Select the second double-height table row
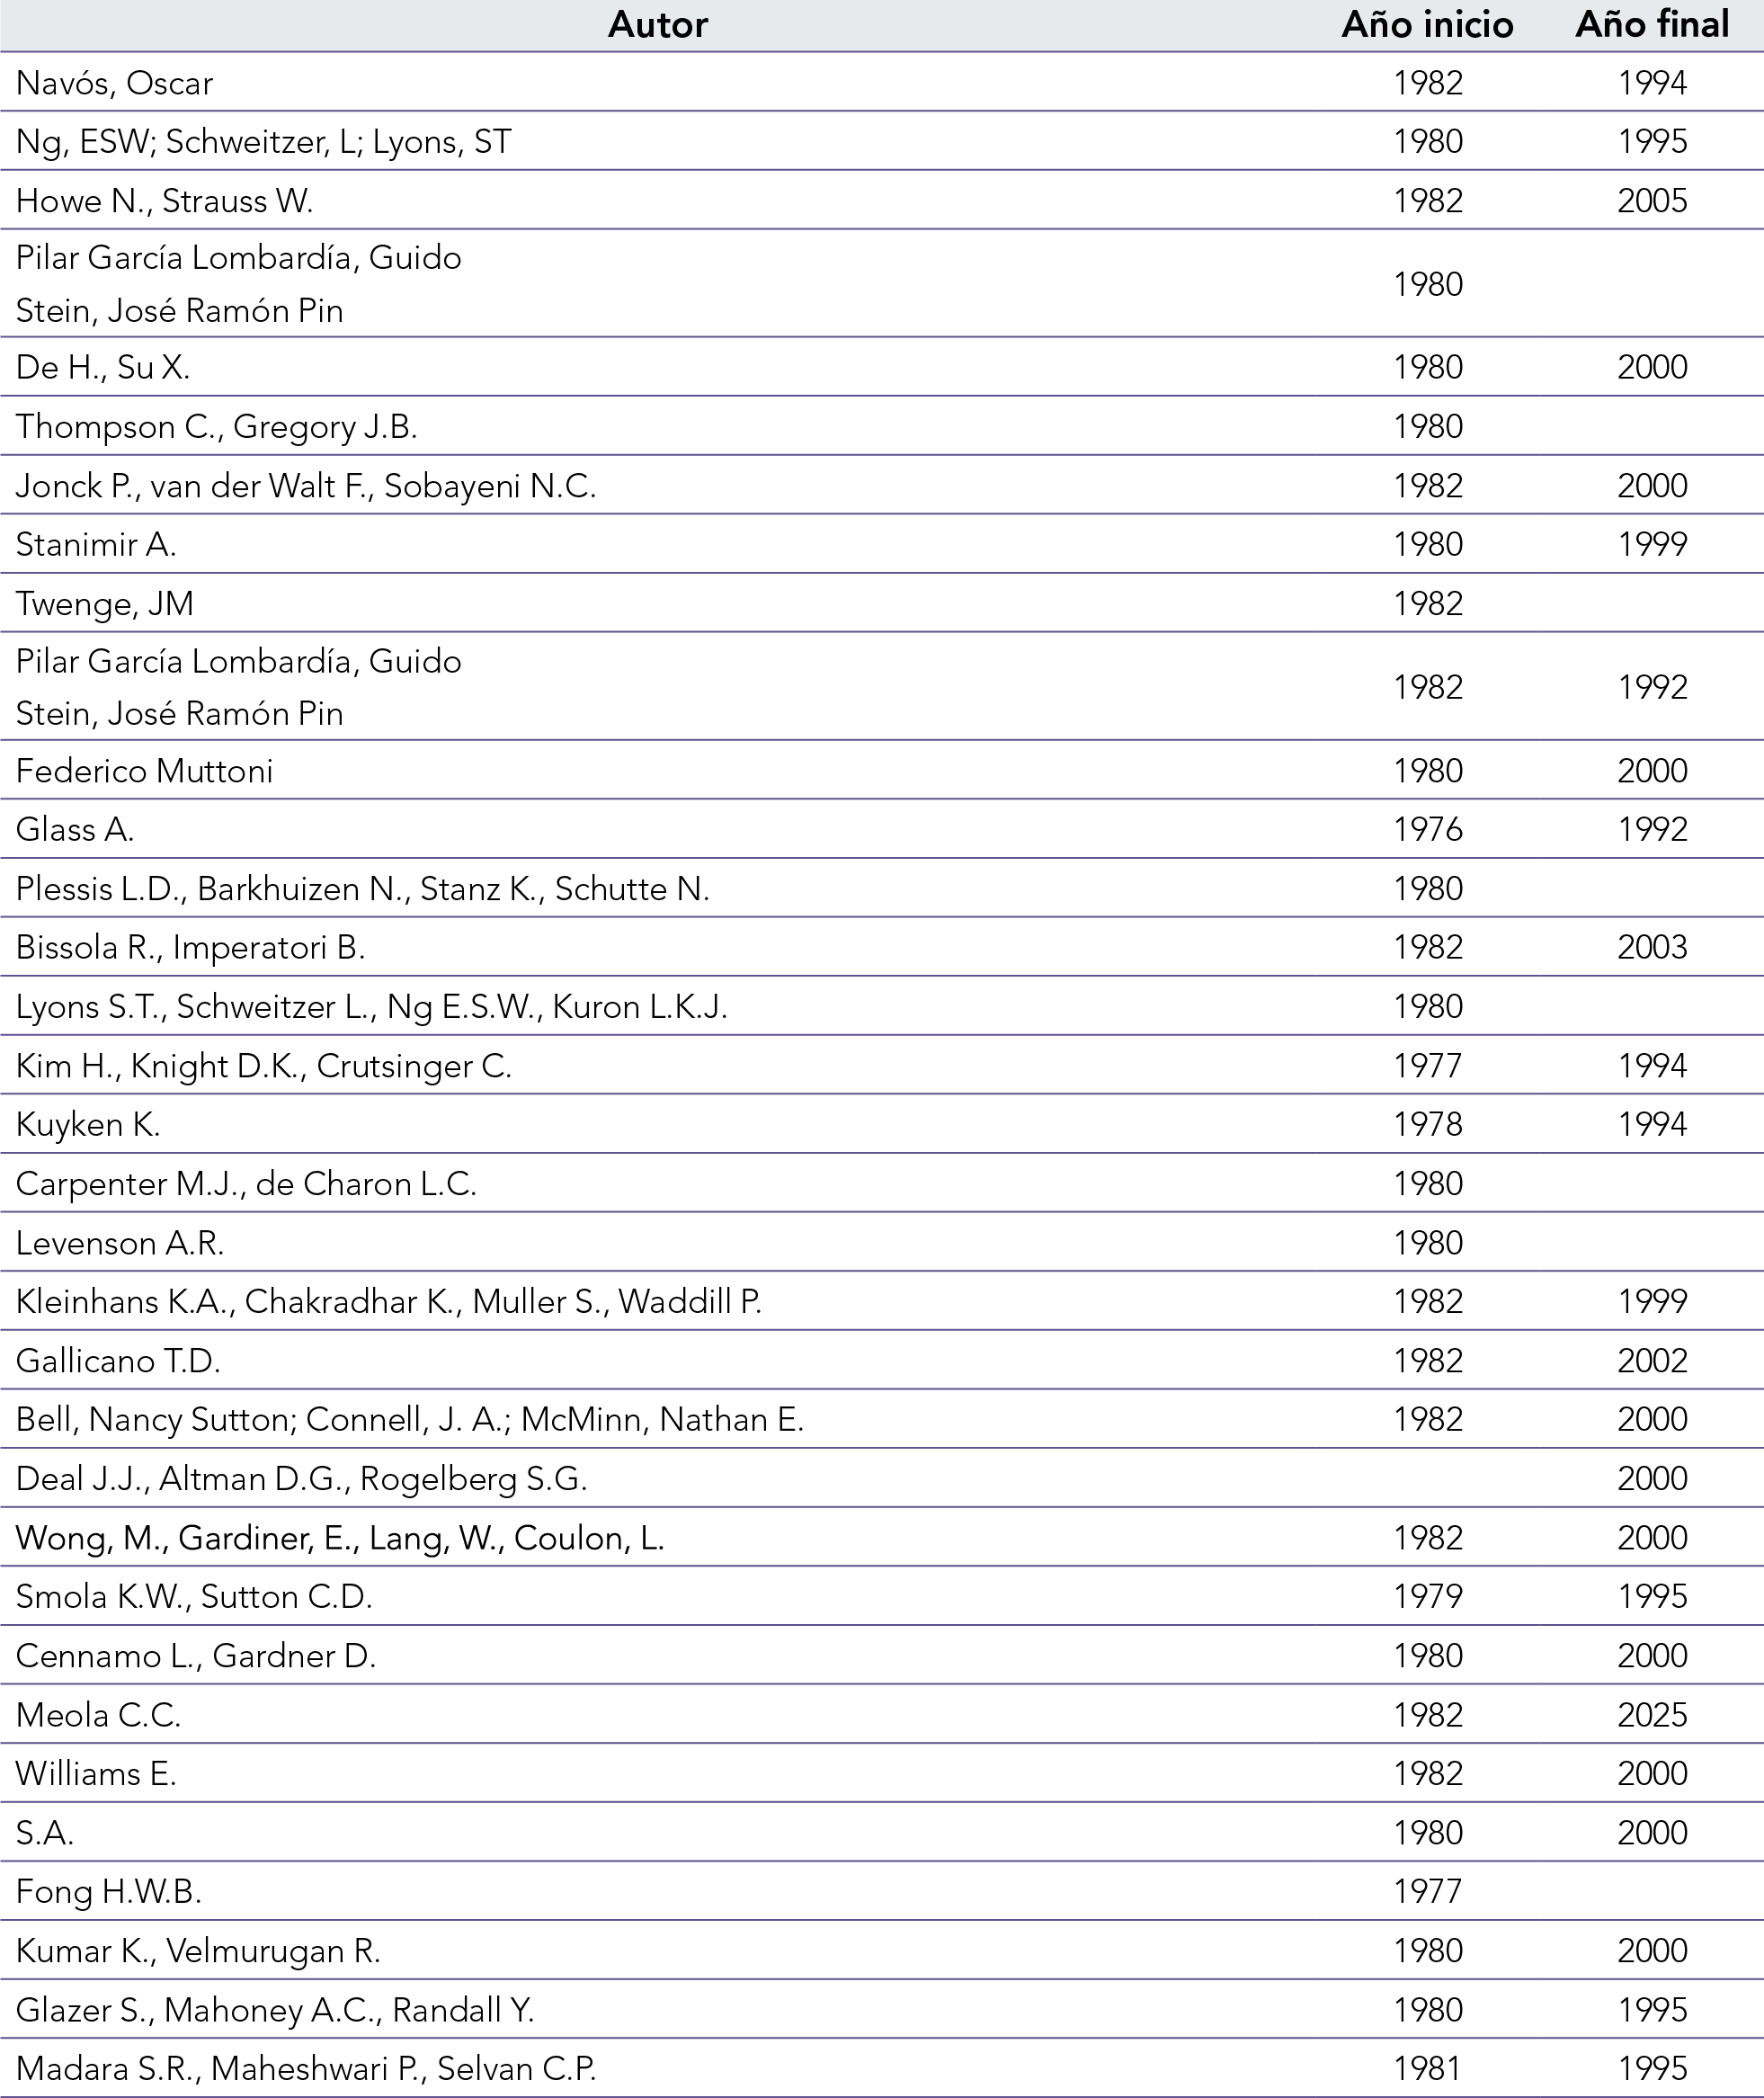1764x2098 pixels. coord(660,686)
